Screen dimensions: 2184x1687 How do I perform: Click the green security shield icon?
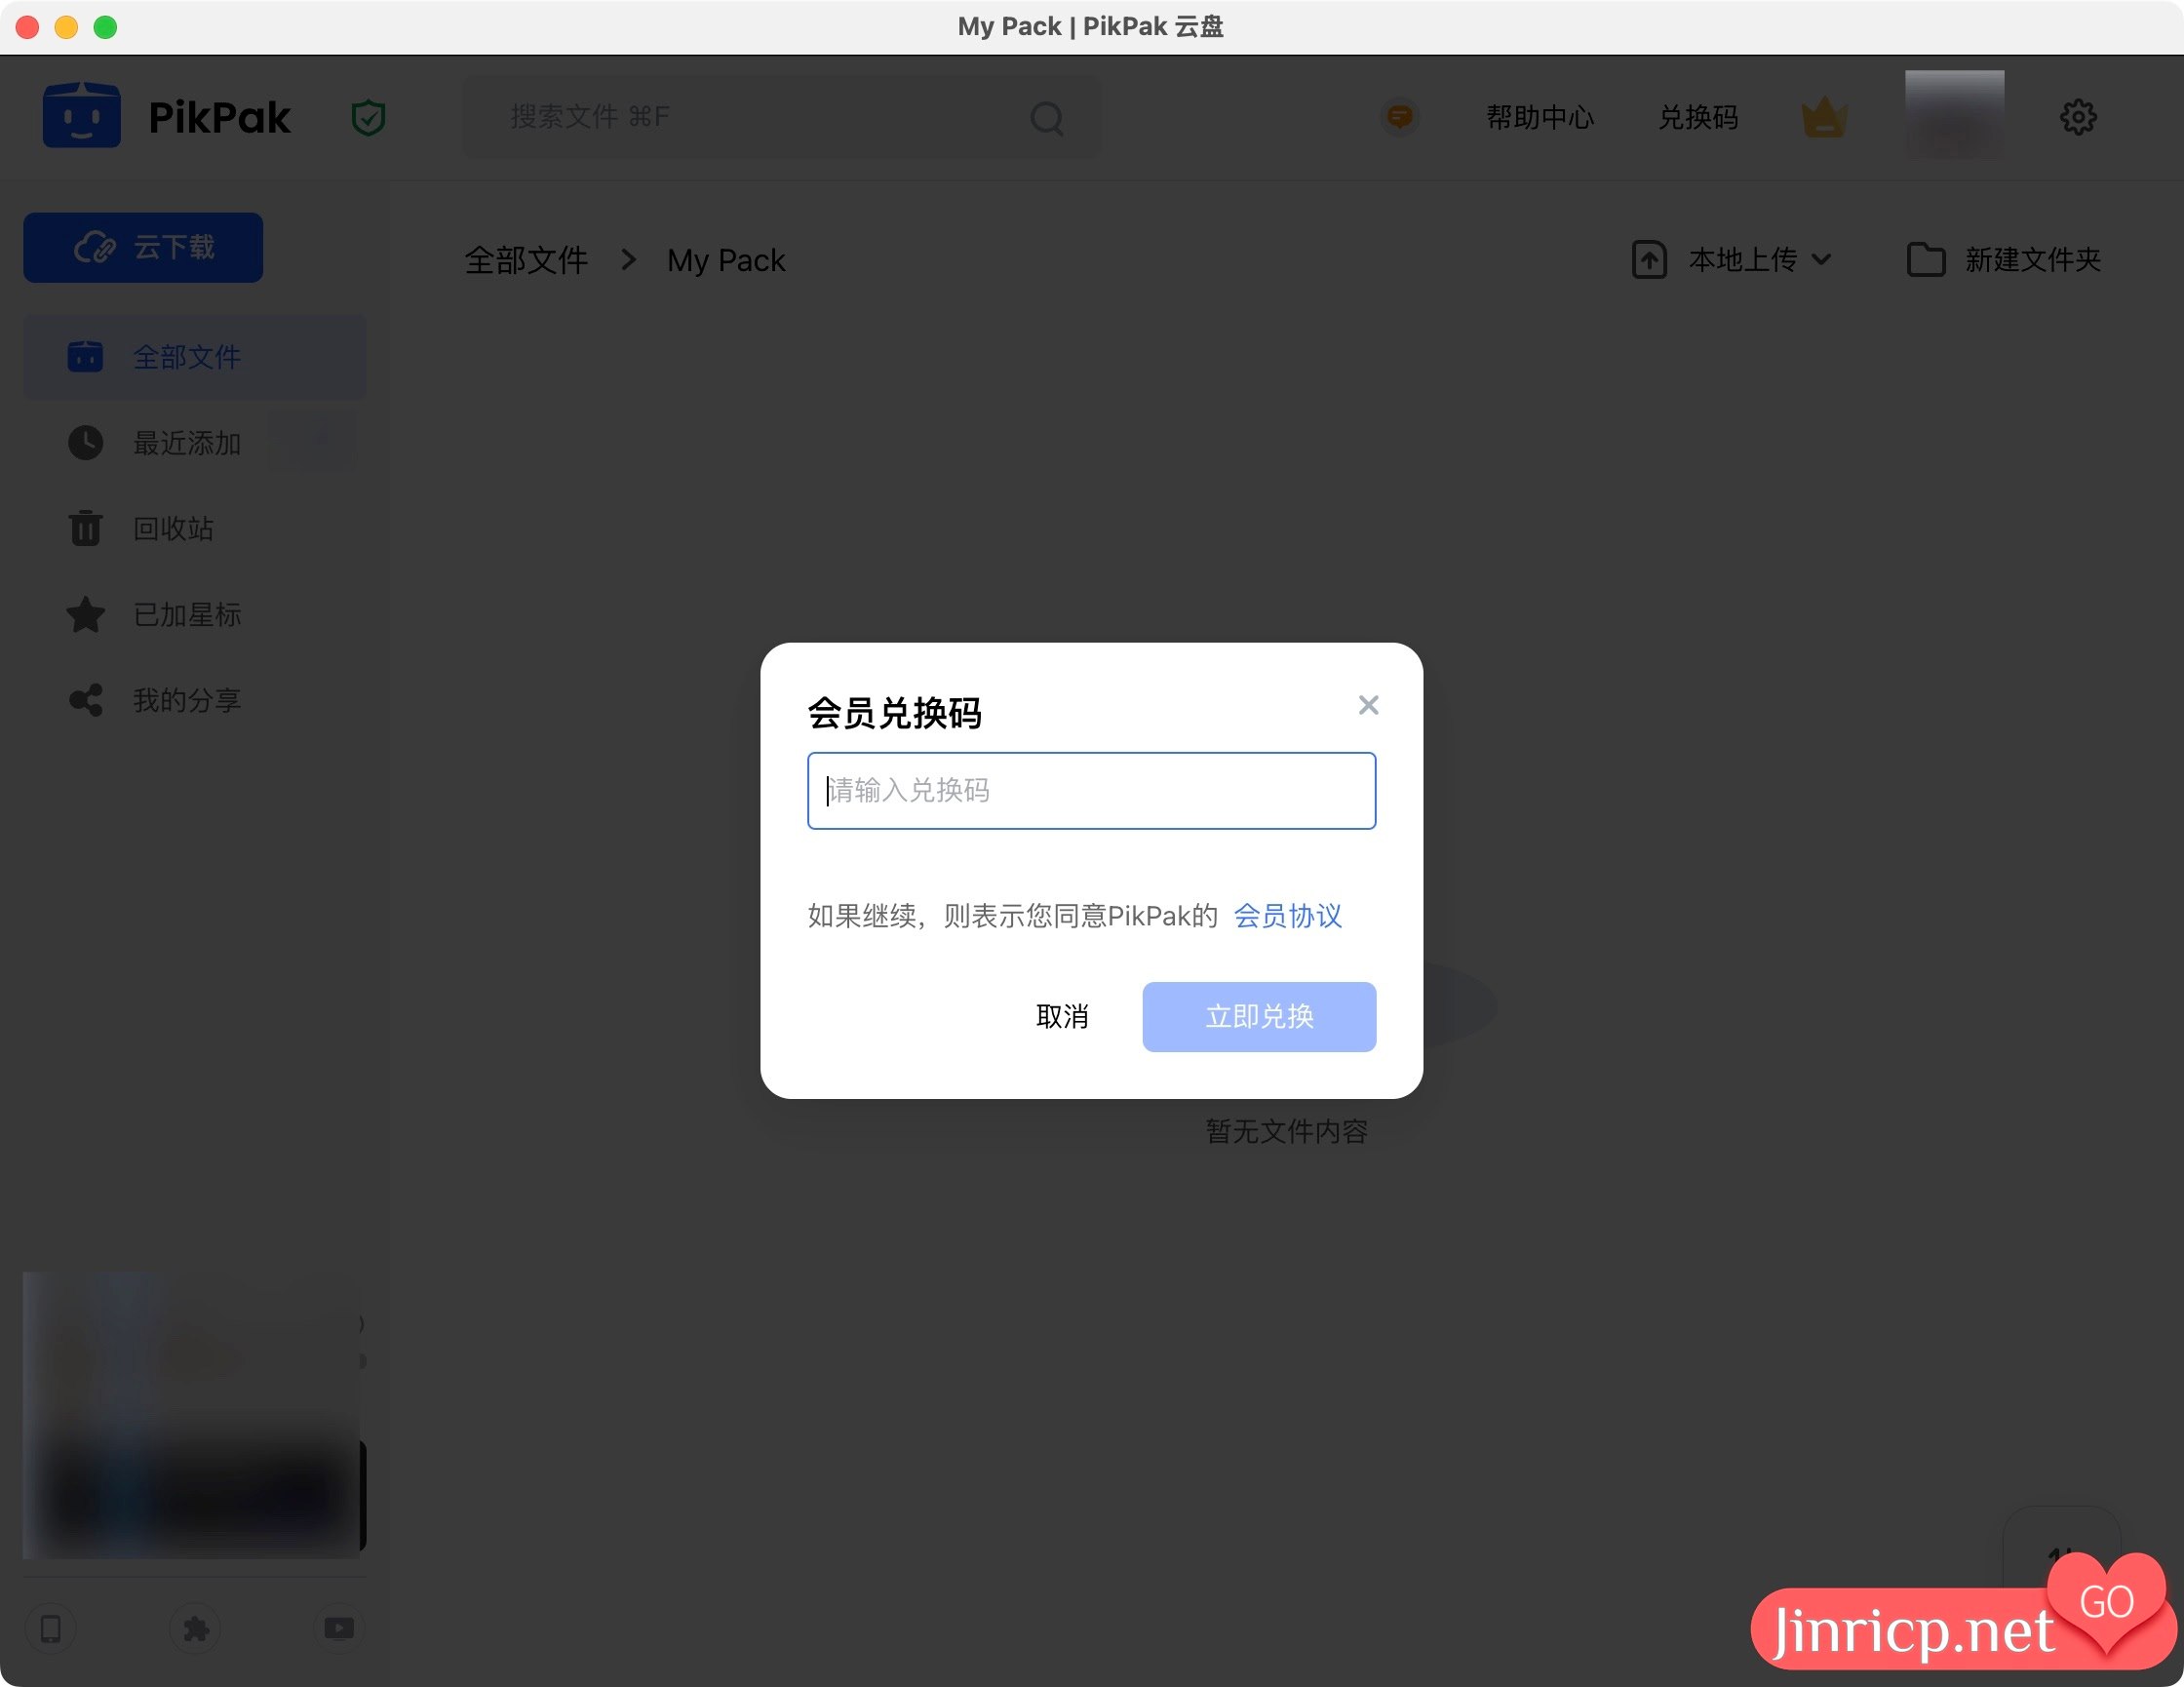click(x=368, y=118)
